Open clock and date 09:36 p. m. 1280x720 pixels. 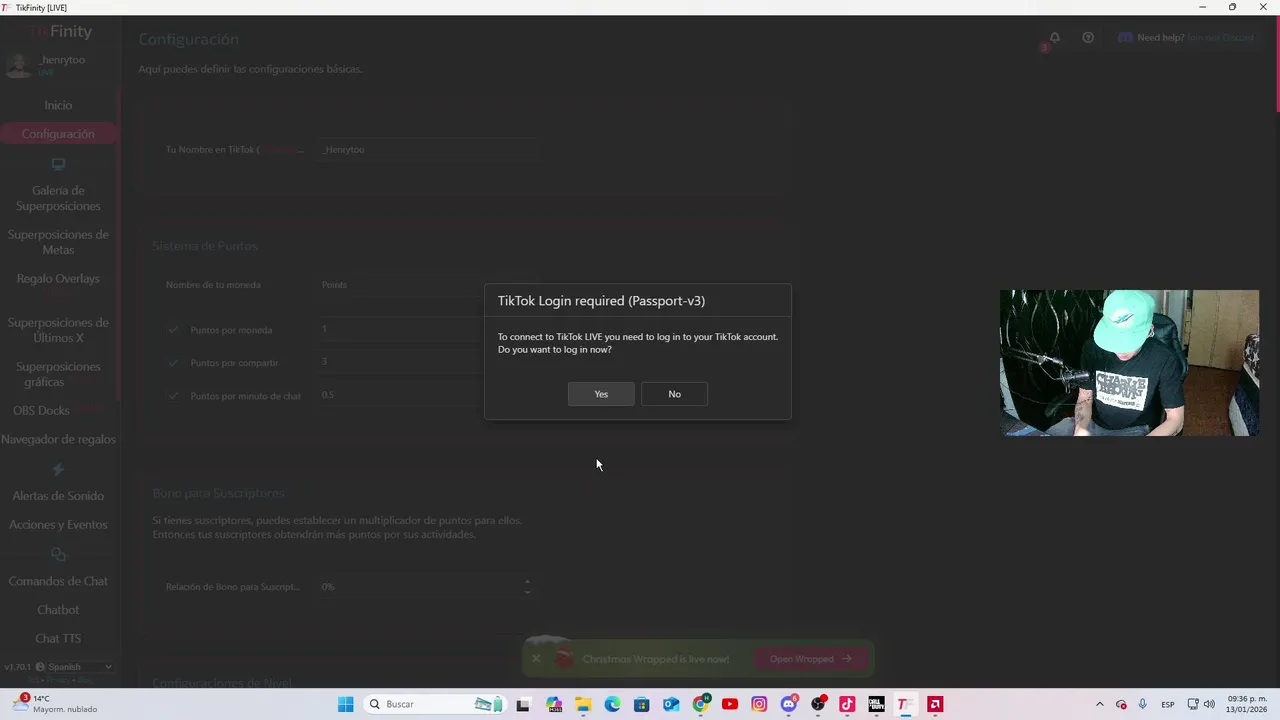[x=1247, y=704]
